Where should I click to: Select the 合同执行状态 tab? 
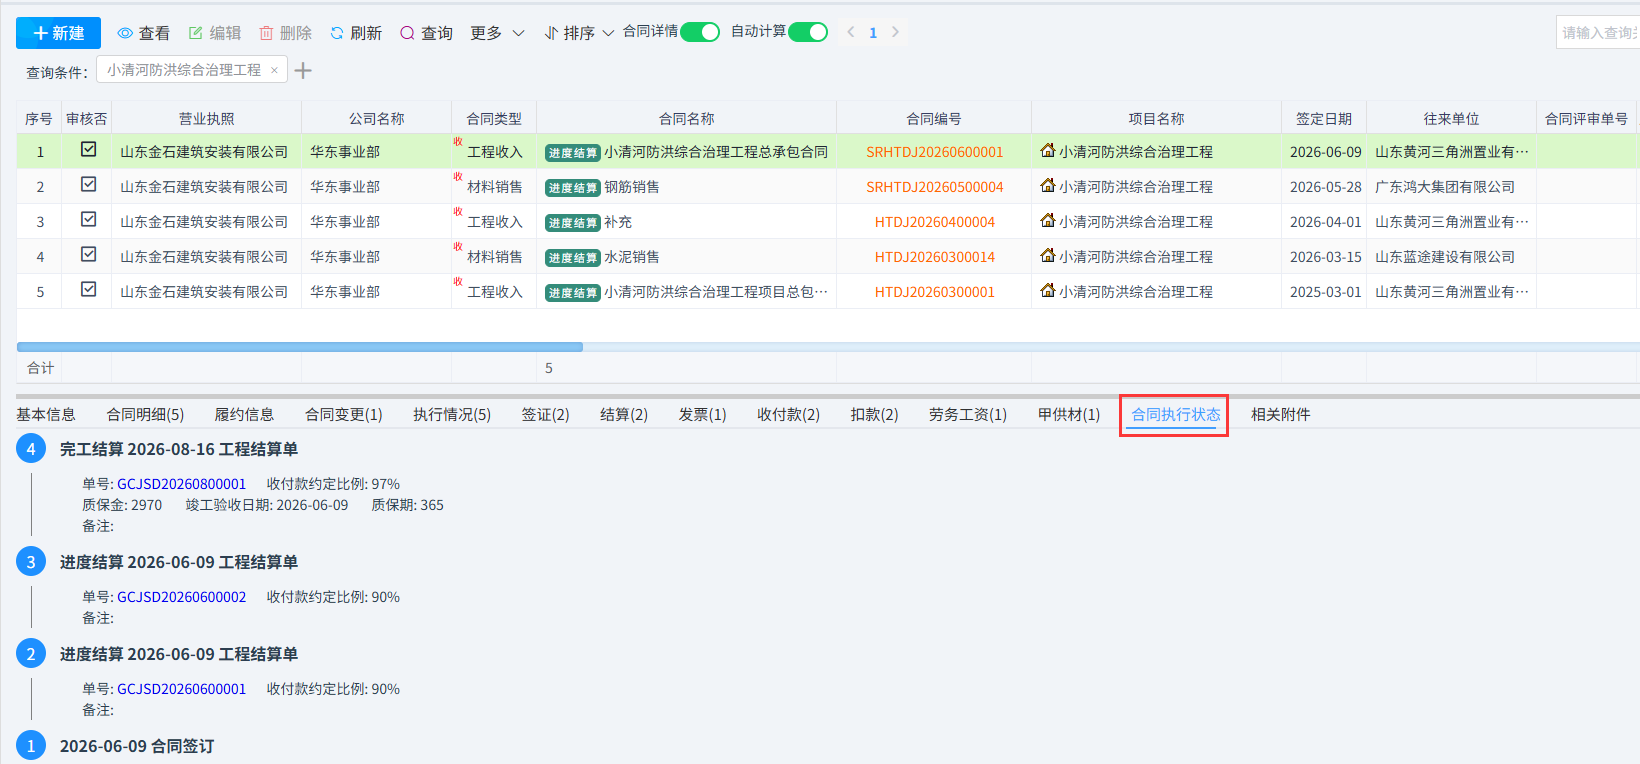point(1175,414)
